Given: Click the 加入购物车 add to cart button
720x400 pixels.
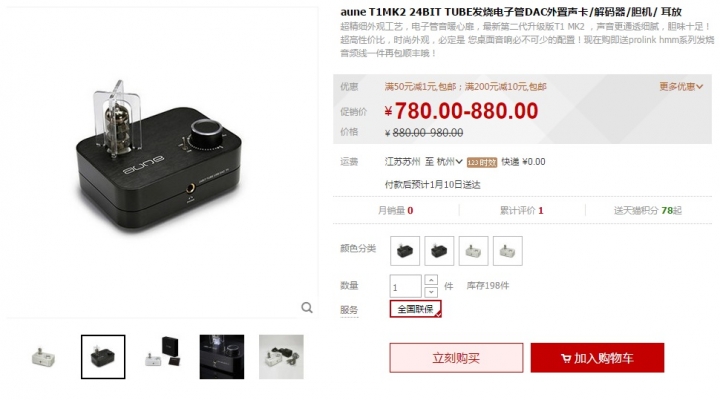Looking at the screenshot, I should 597,358.
